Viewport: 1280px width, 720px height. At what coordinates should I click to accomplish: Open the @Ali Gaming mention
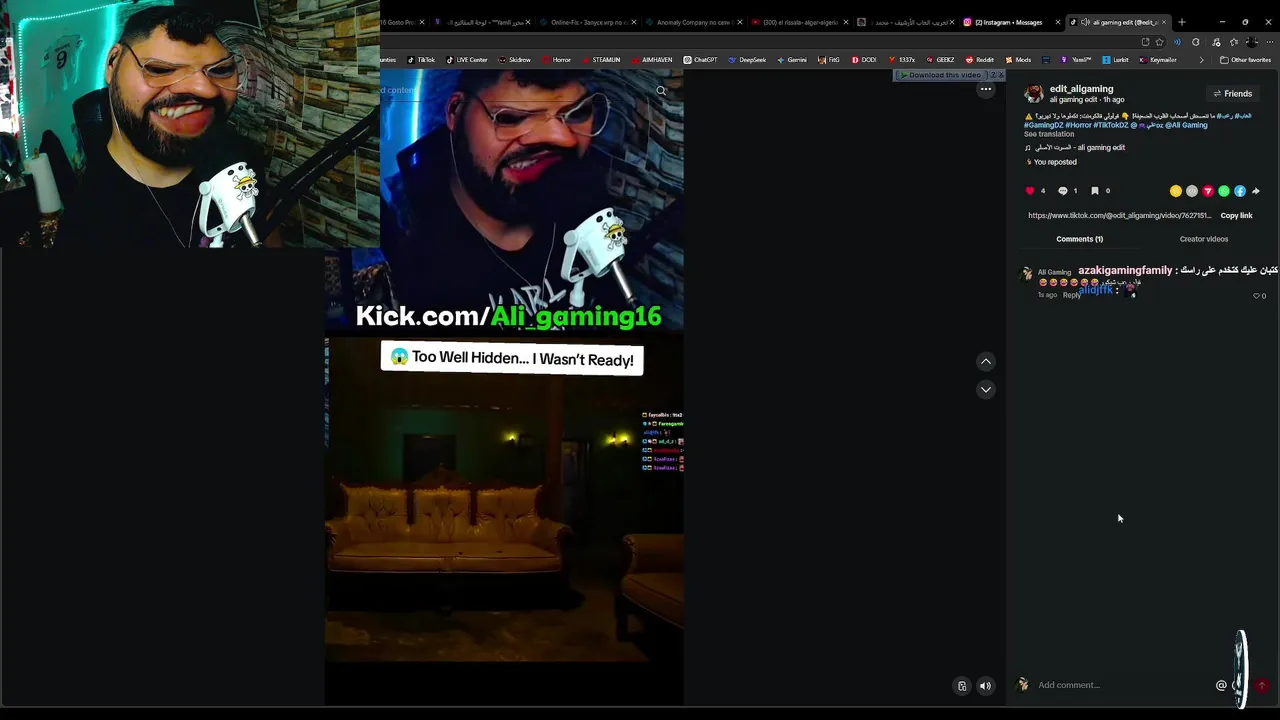(x=1186, y=125)
